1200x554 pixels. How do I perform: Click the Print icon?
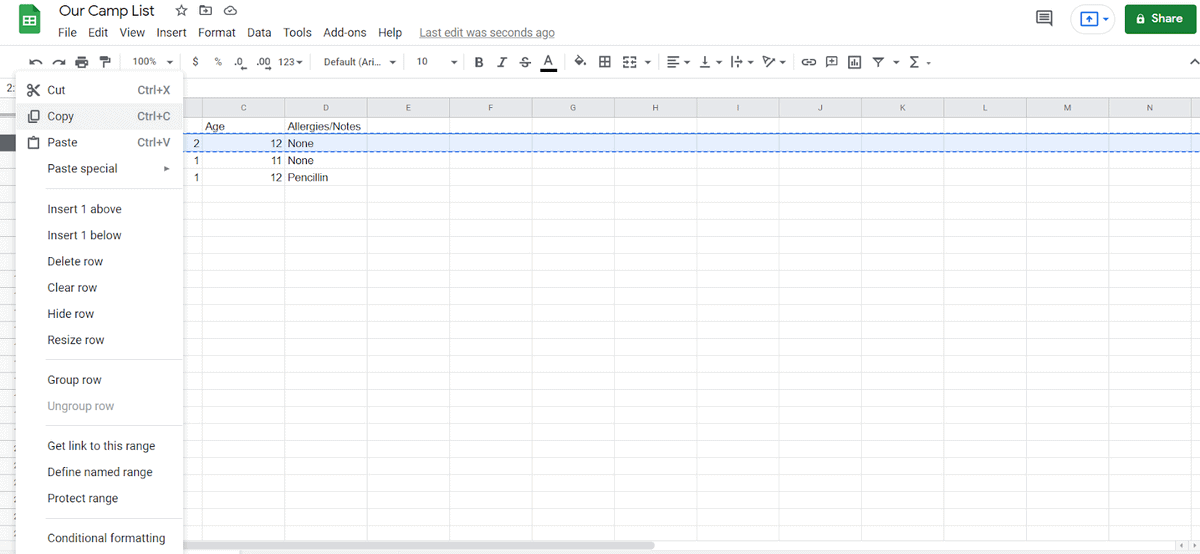(82, 62)
